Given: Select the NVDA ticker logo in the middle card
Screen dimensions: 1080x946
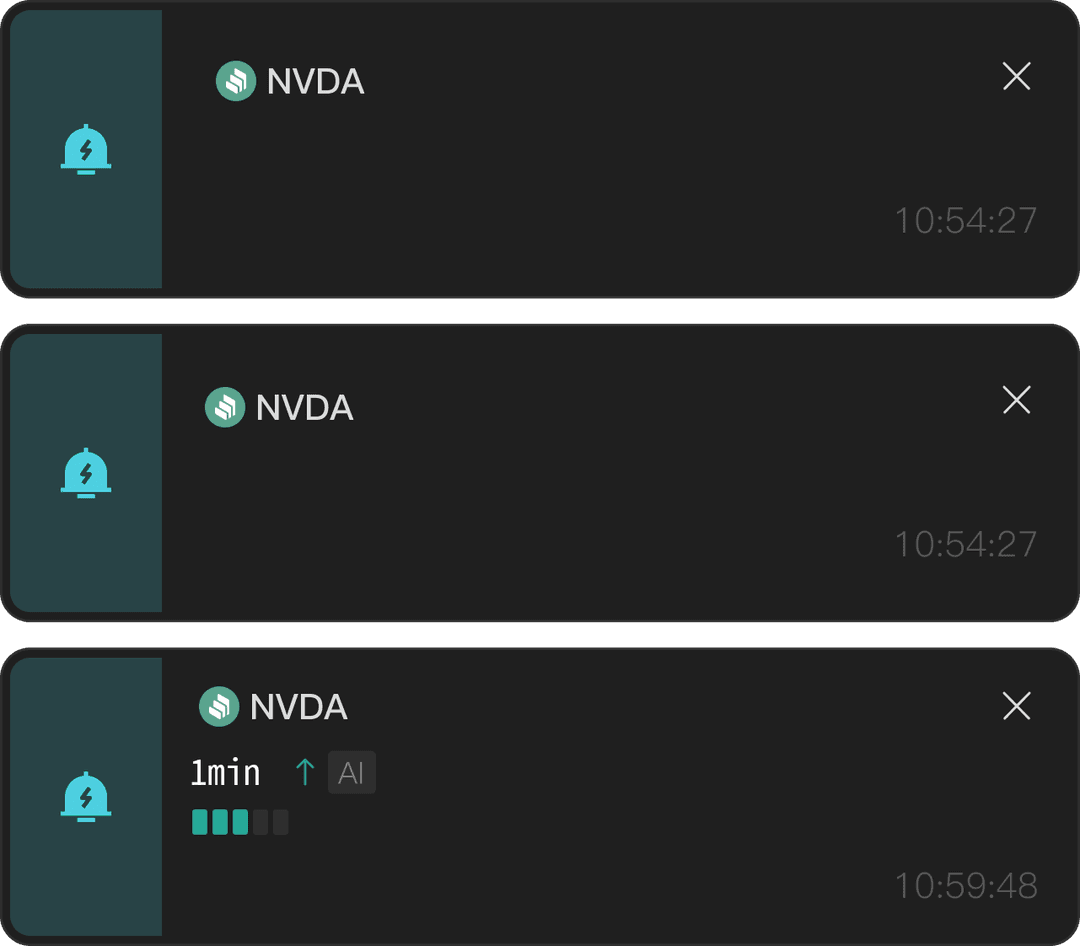Looking at the screenshot, I should 225,407.
